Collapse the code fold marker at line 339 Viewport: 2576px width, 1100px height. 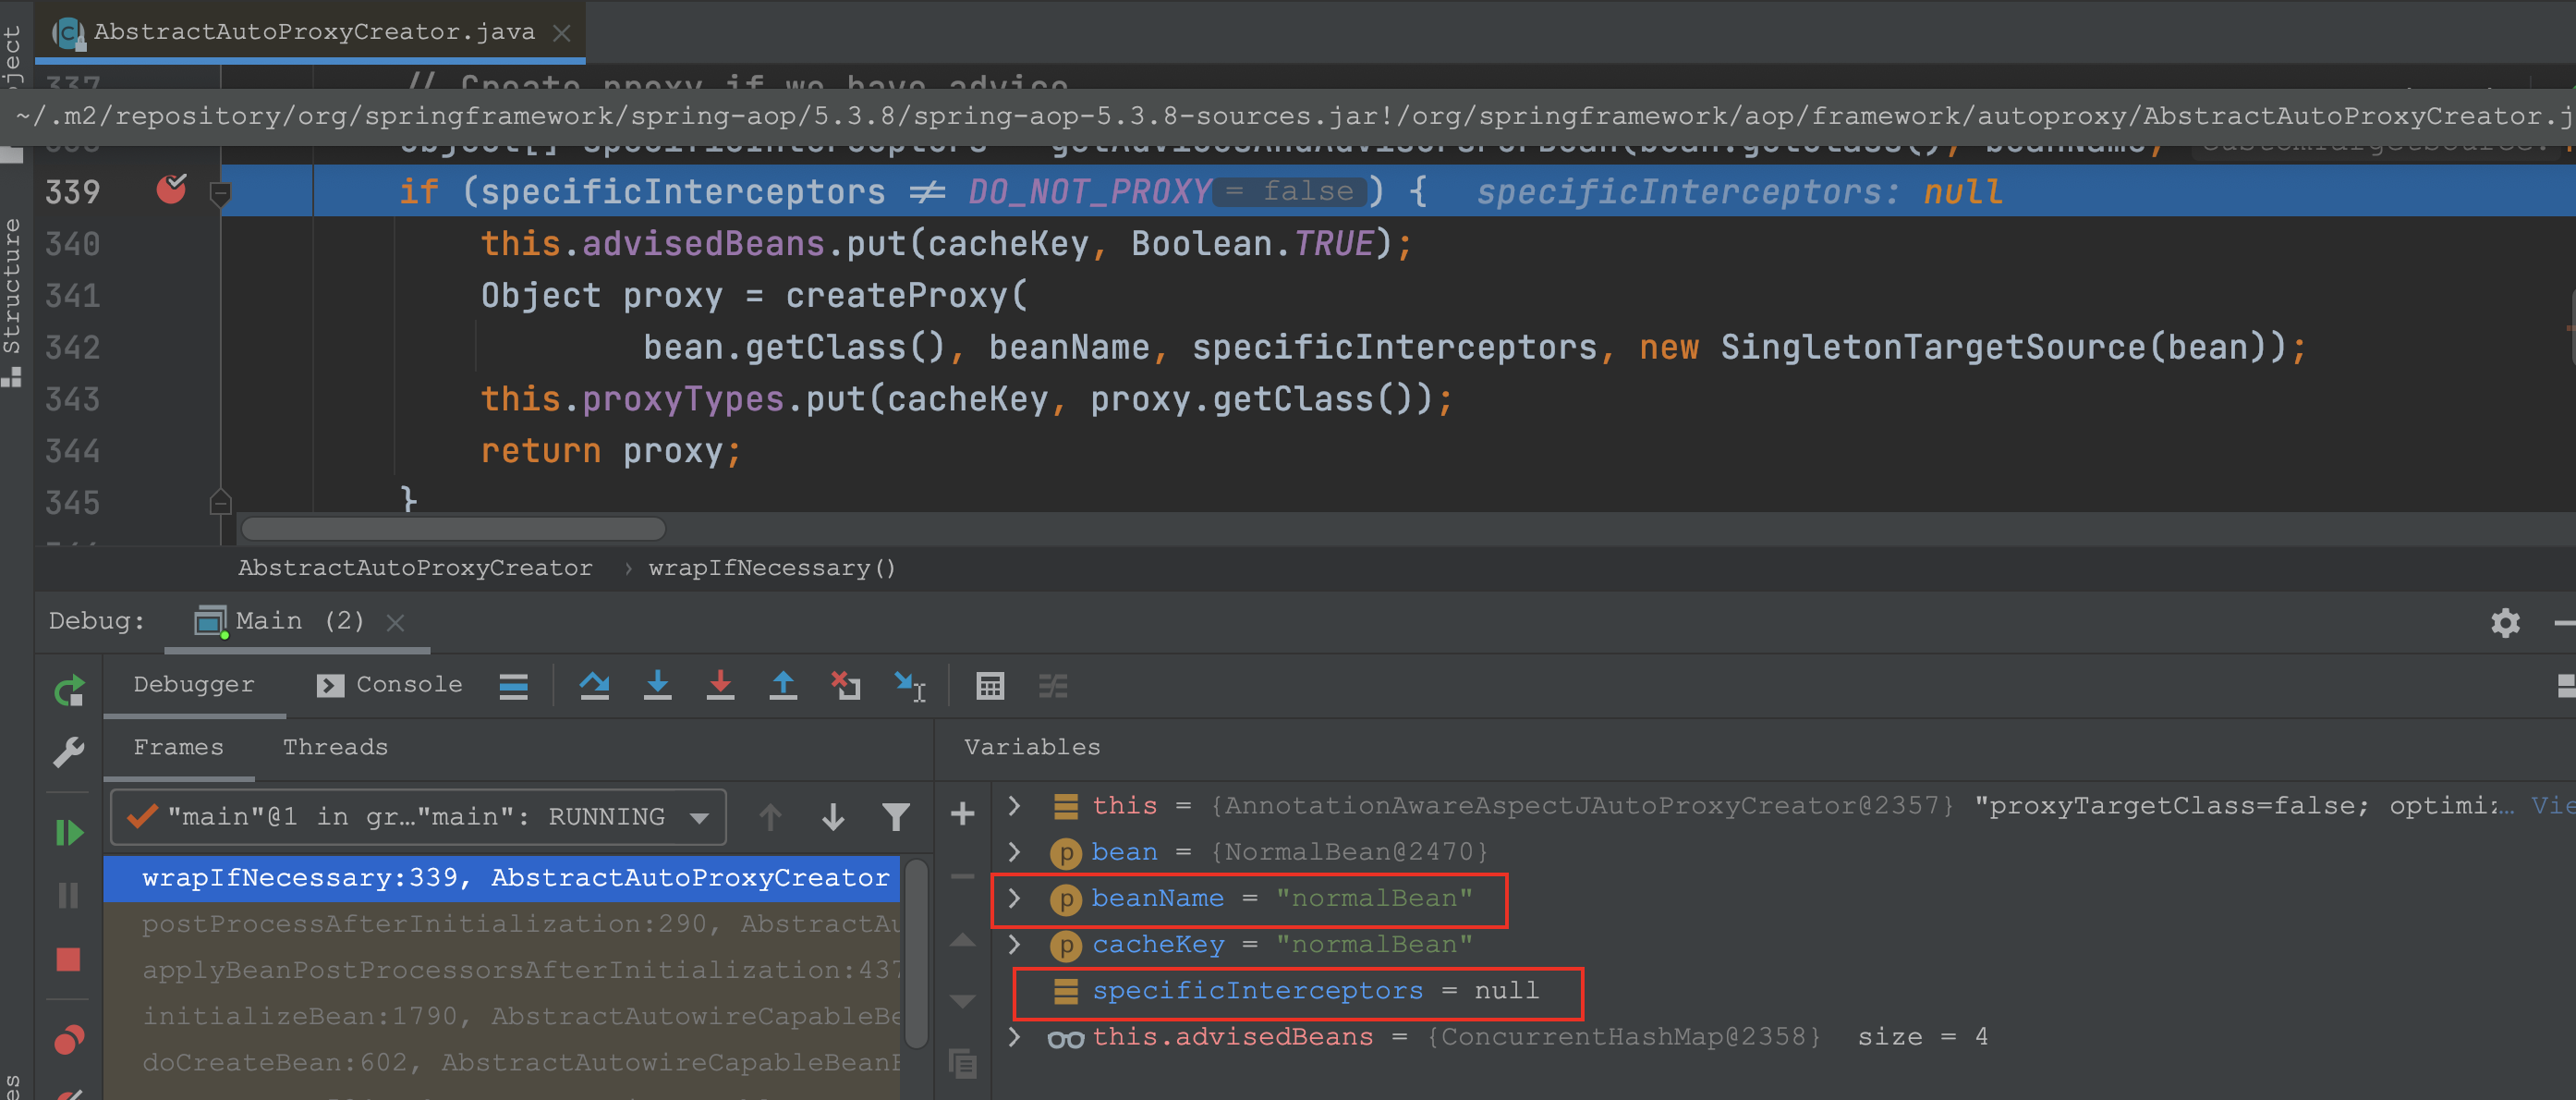221,193
